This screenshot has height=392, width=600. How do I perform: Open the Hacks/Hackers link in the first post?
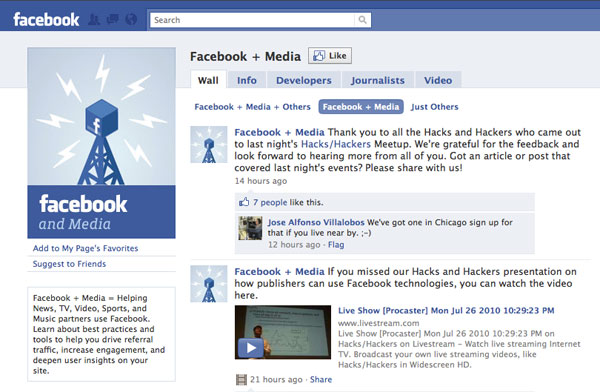pyautogui.click(x=336, y=144)
